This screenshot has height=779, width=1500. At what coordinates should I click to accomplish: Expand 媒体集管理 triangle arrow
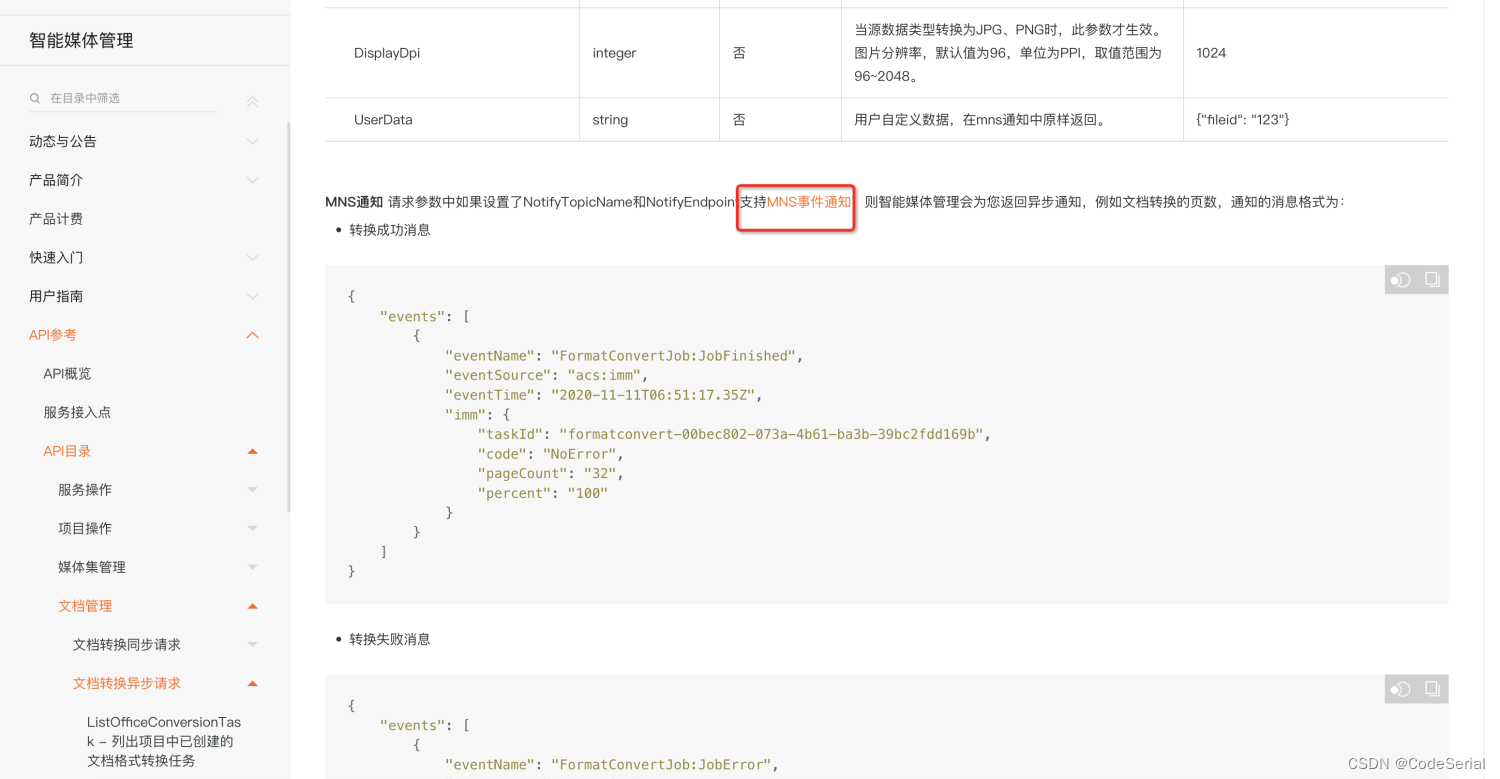point(252,568)
